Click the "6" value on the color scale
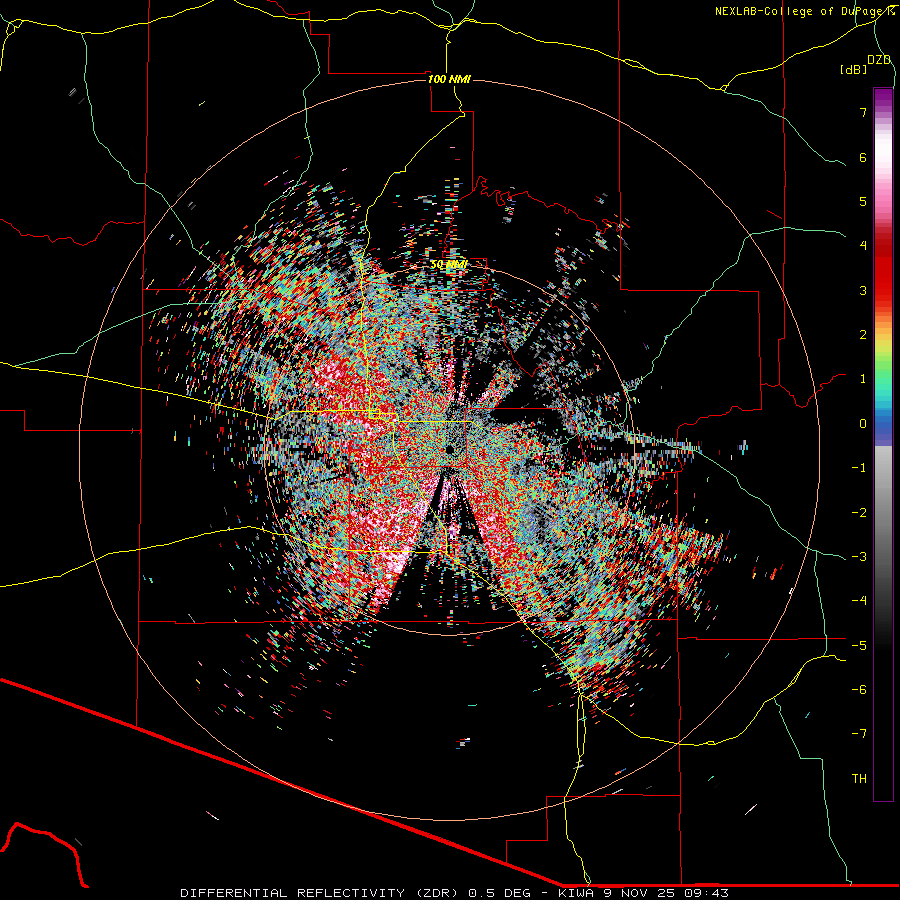The height and width of the screenshot is (900, 900). 863,157
